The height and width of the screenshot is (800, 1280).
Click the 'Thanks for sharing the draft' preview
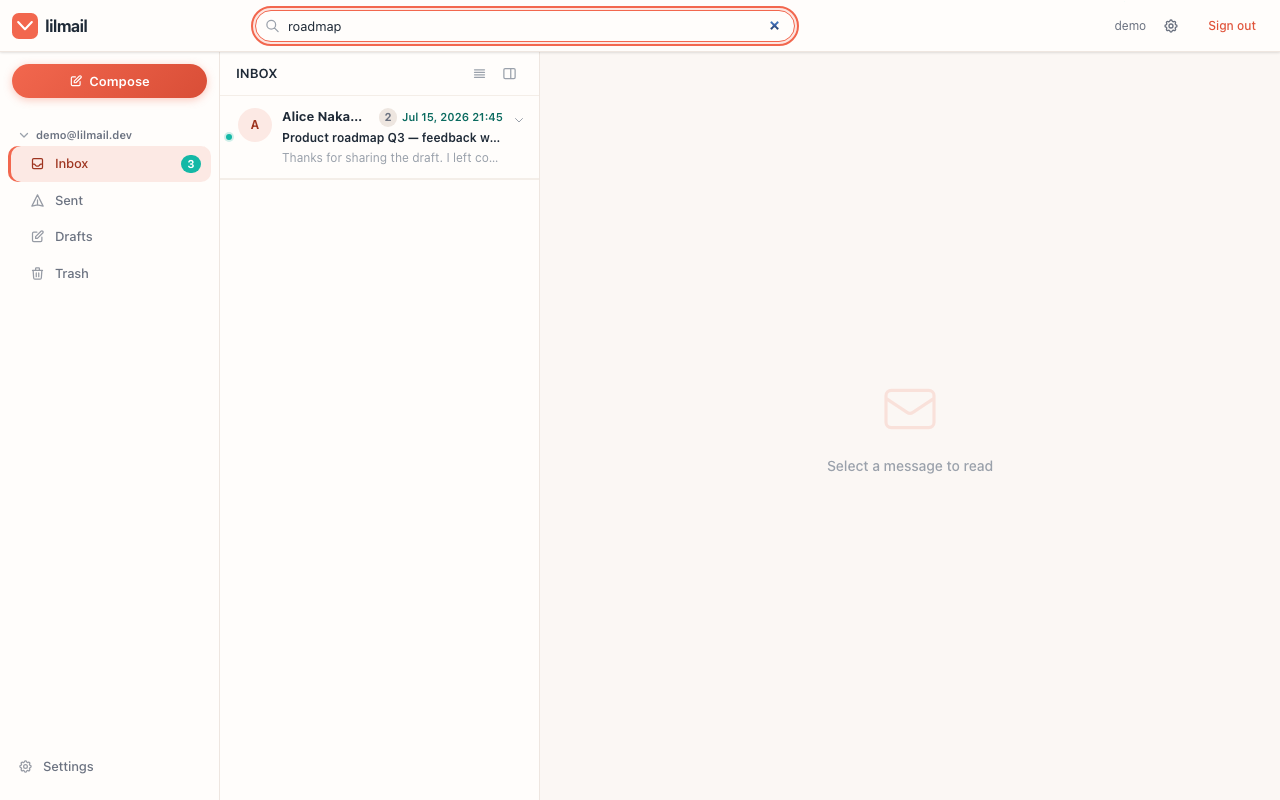tap(390, 158)
